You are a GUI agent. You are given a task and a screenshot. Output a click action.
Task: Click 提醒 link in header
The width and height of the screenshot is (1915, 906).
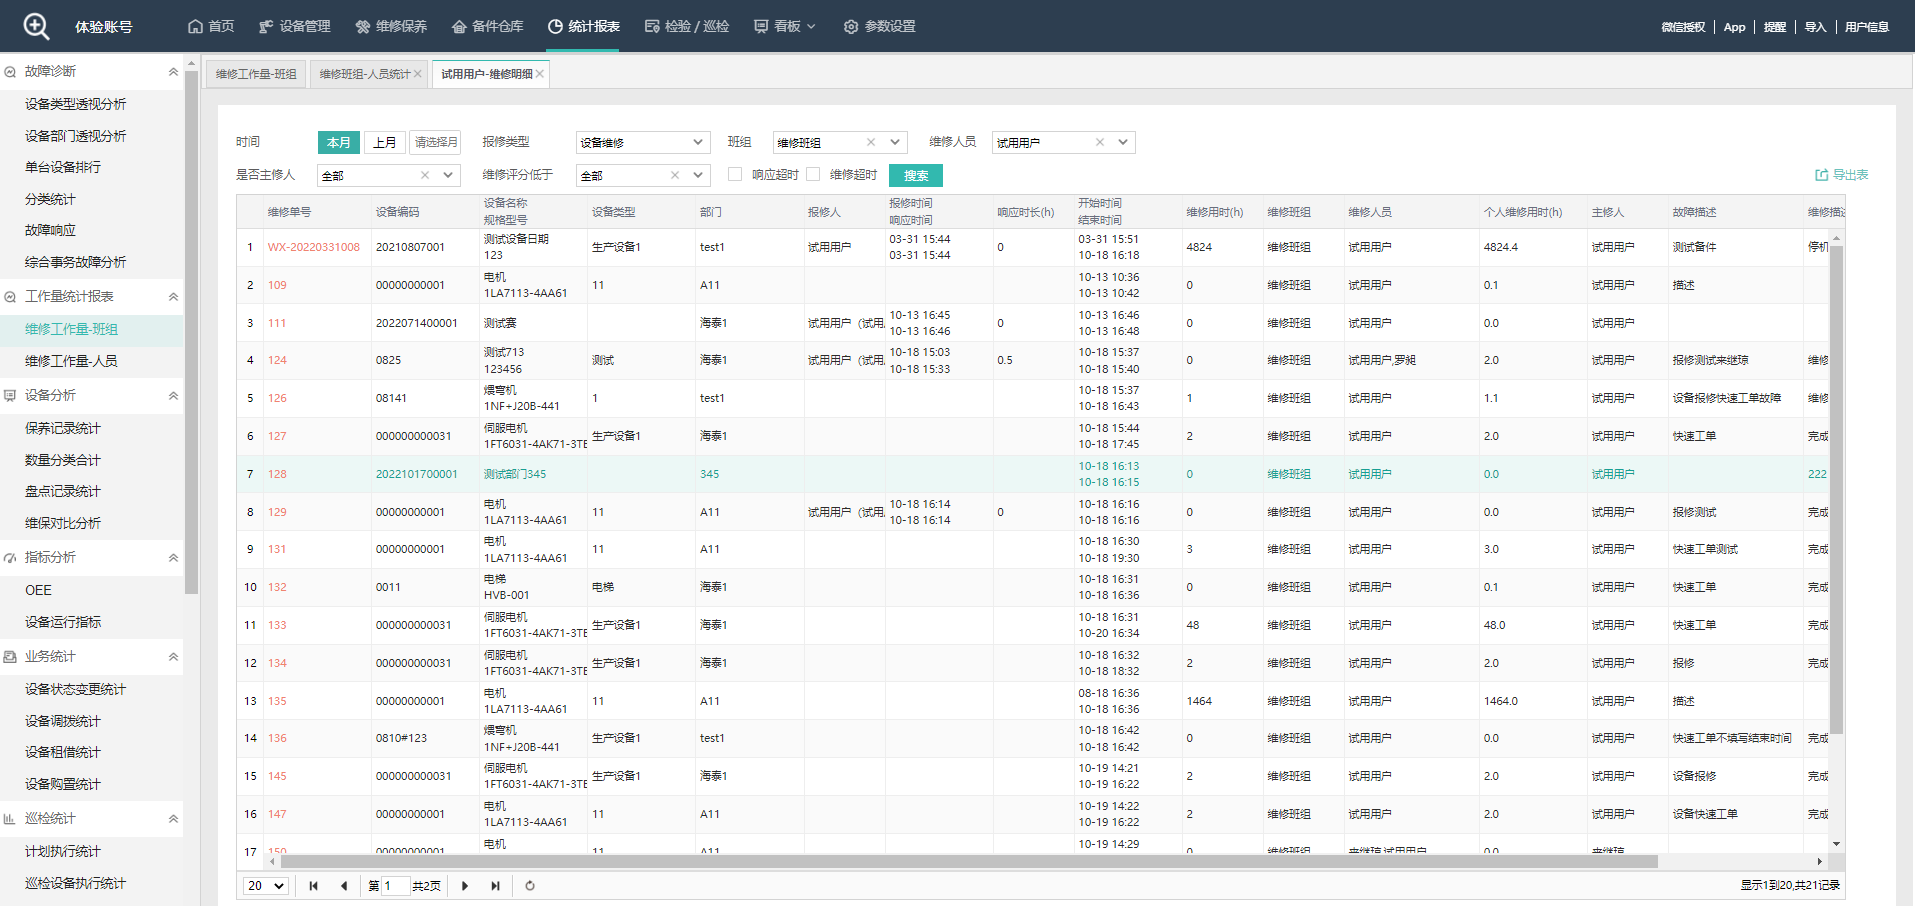pyautogui.click(x=1775, y=27)
